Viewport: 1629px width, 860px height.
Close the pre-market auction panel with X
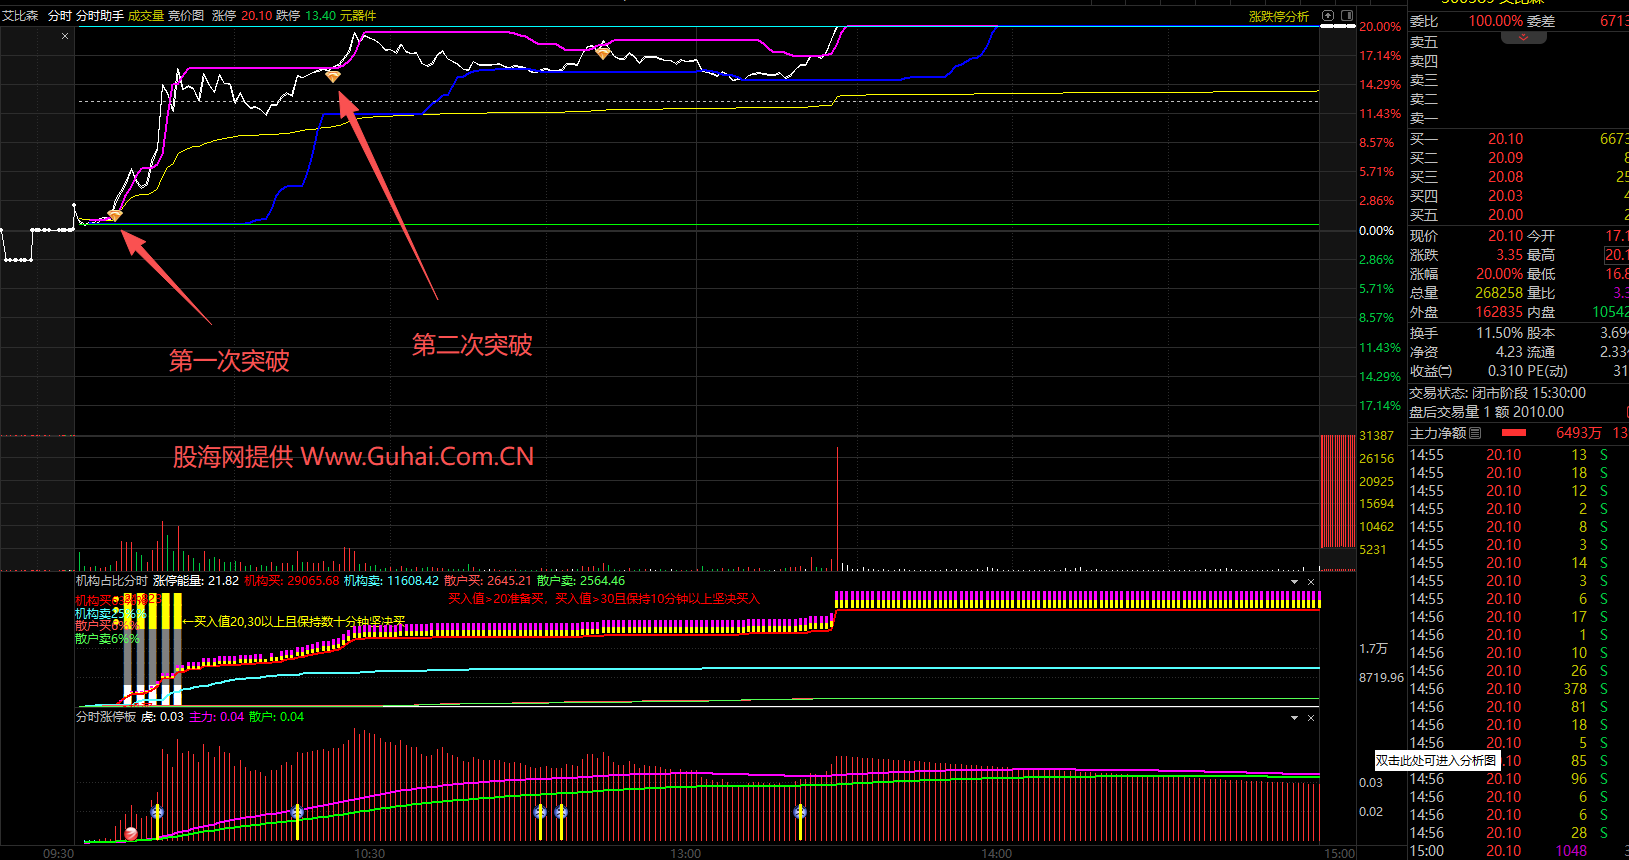65,36
